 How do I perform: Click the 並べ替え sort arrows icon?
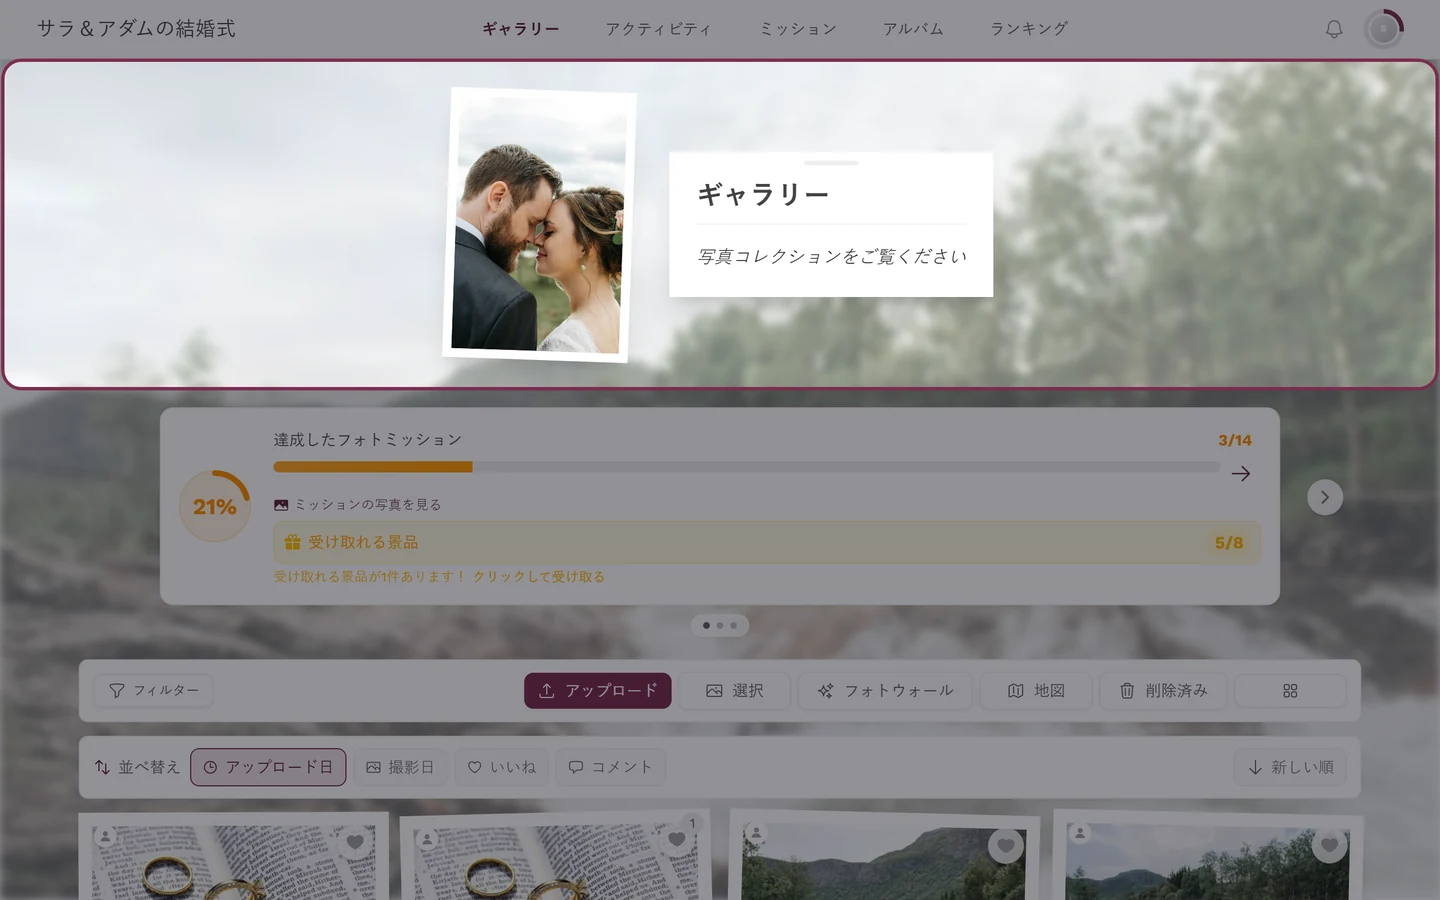point(102,767)
